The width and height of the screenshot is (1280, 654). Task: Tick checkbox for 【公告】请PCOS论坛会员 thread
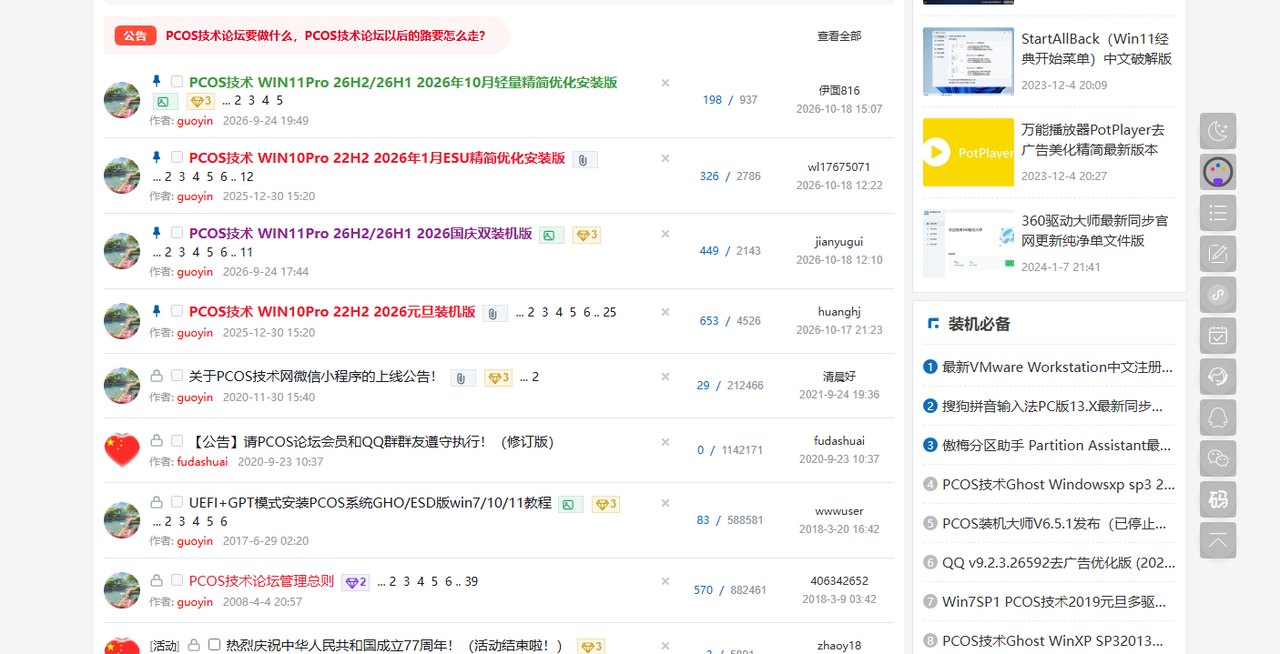(177, 441)
